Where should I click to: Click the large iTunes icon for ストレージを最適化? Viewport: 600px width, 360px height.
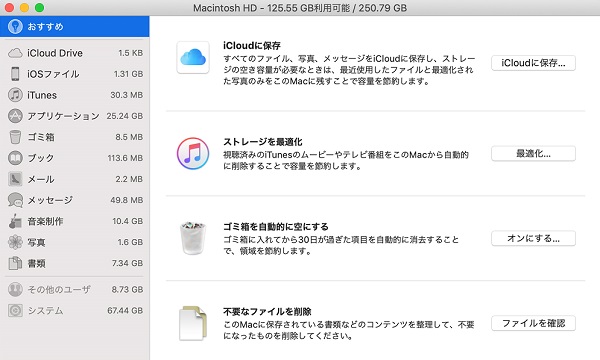point(193,153)
